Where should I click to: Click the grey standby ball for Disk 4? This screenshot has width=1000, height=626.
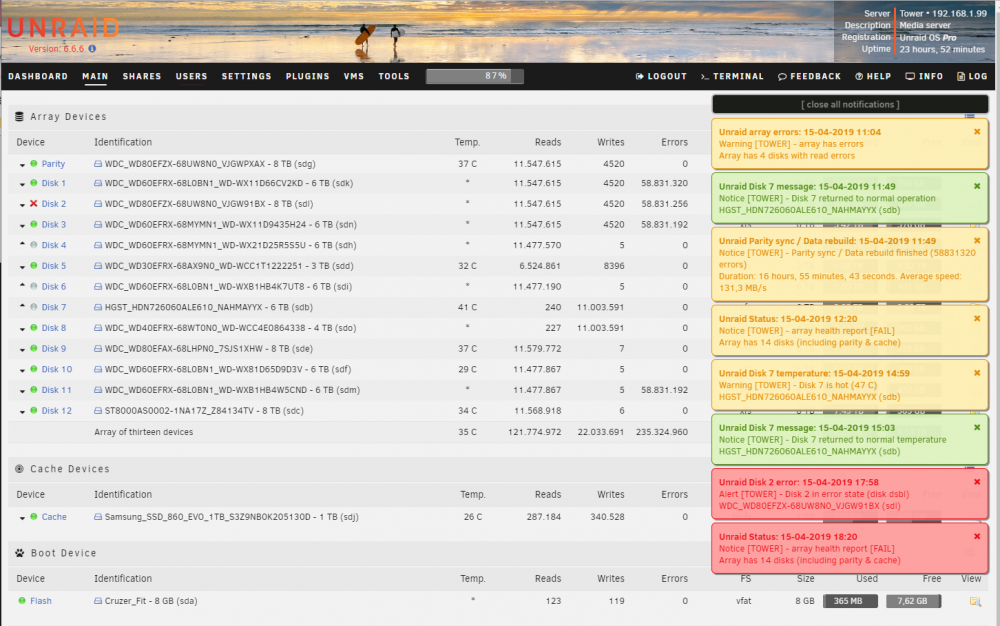point(34,245)
